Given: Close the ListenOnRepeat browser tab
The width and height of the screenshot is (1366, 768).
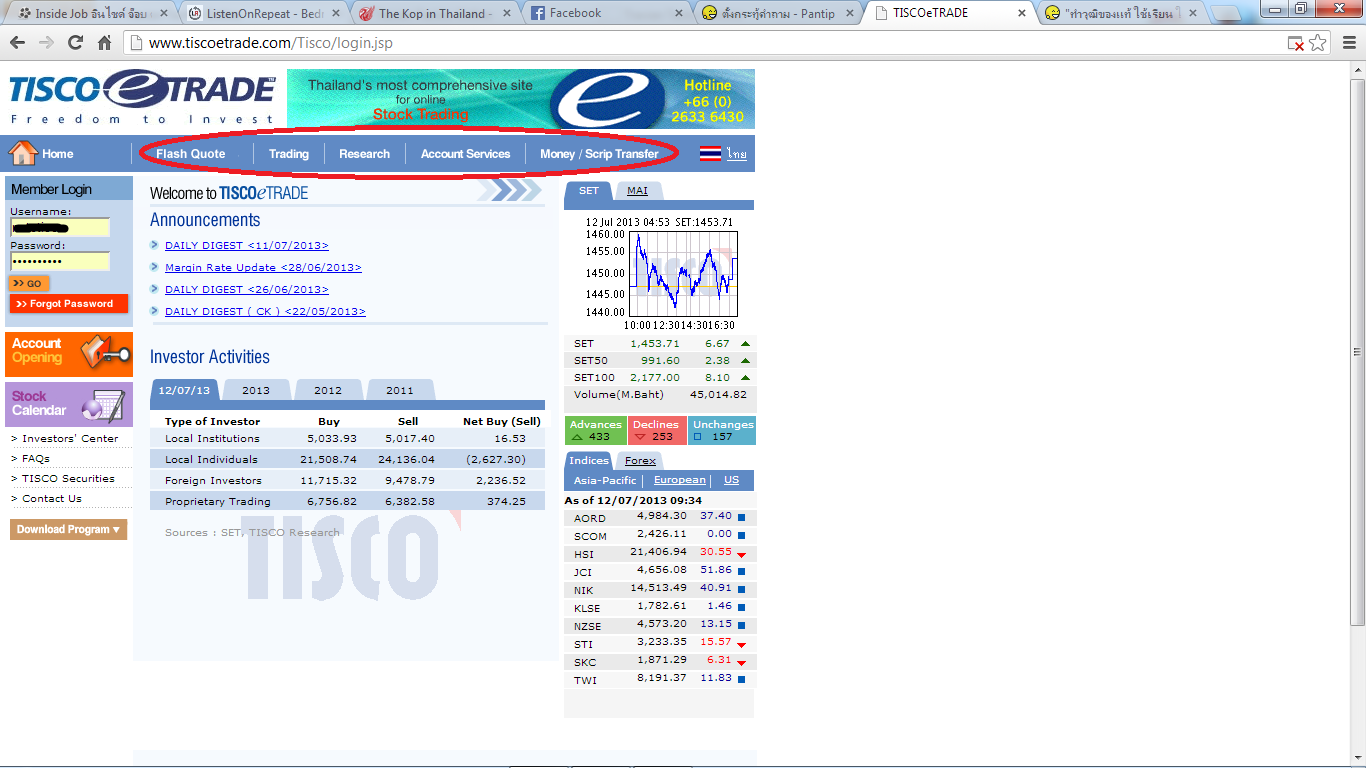Looking at the screenshot, I should click(336, 13).
